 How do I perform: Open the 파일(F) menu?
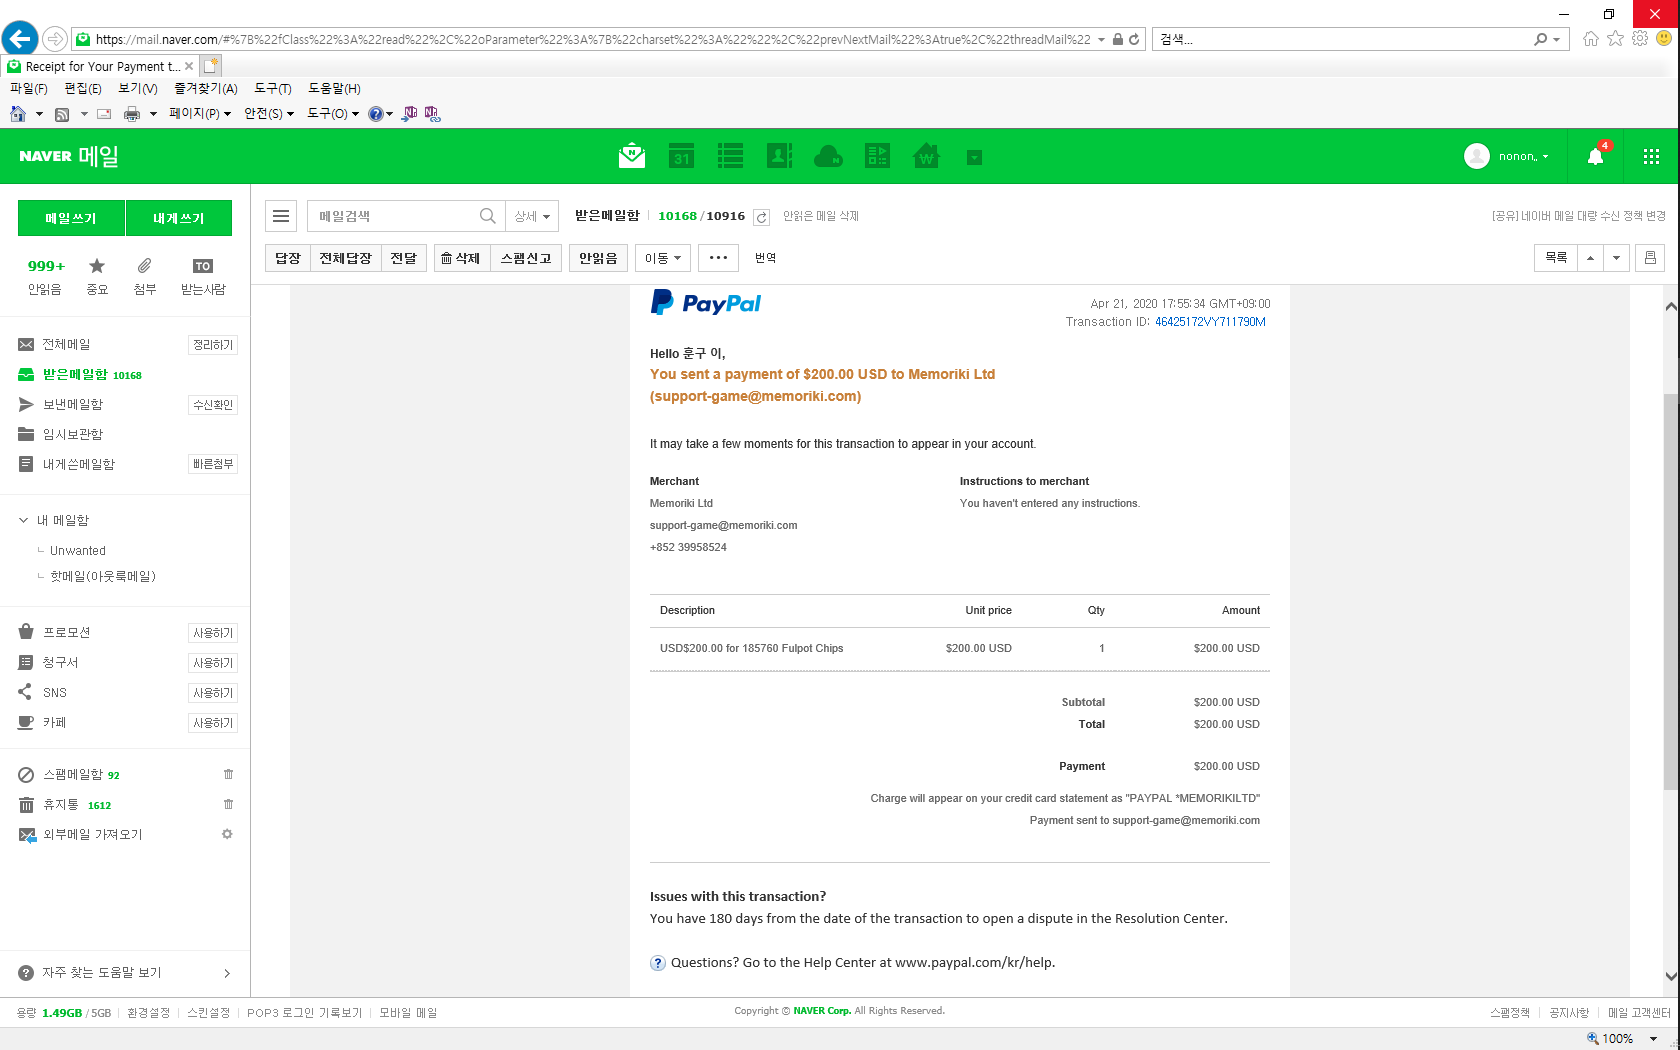(x=29, y=89)
